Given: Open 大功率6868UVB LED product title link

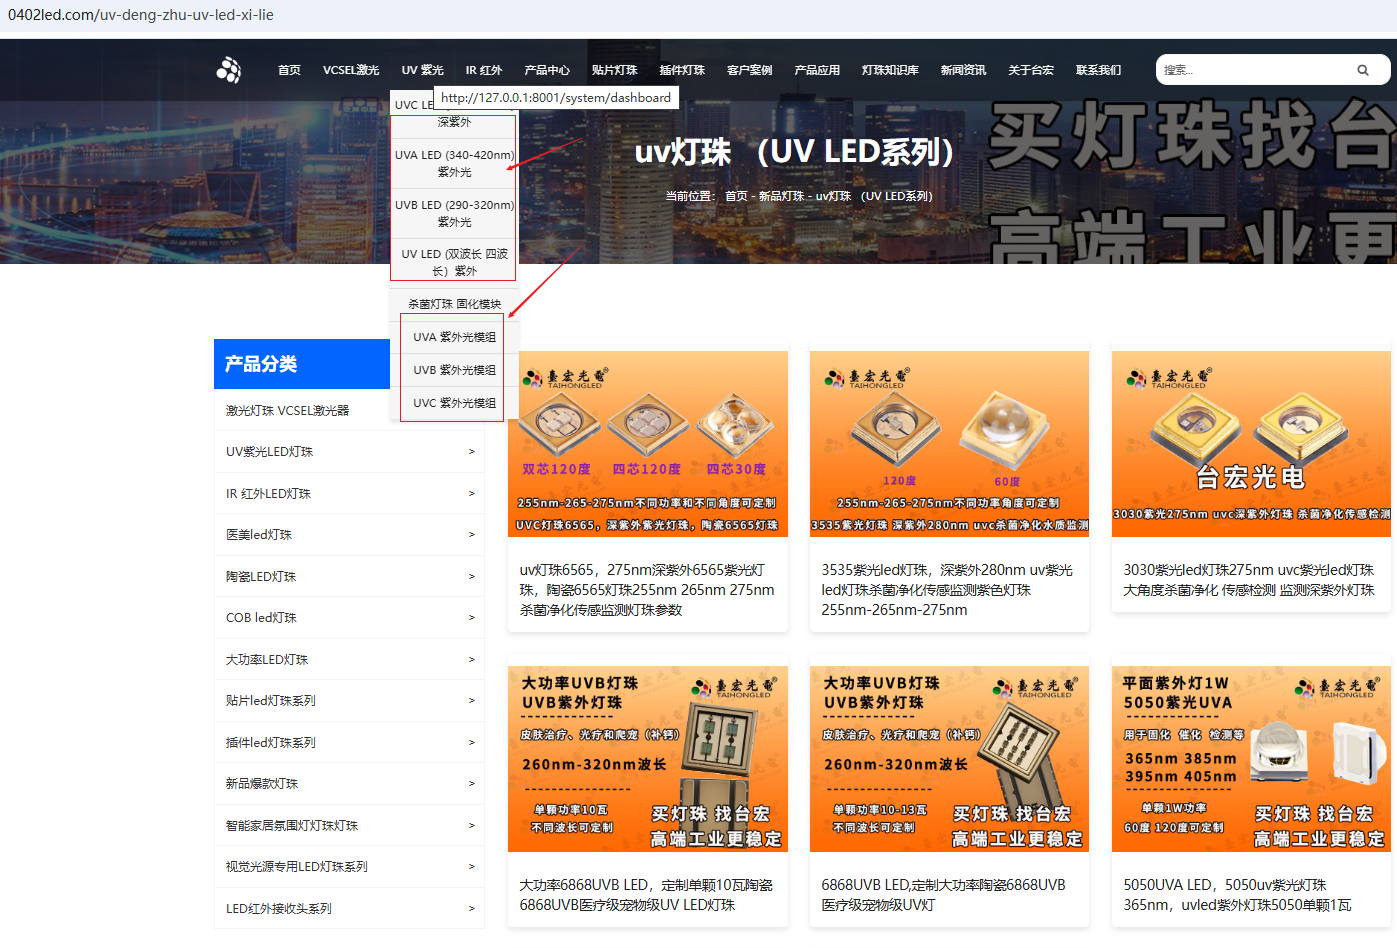Looking at the screenshot, I should 646,895.
